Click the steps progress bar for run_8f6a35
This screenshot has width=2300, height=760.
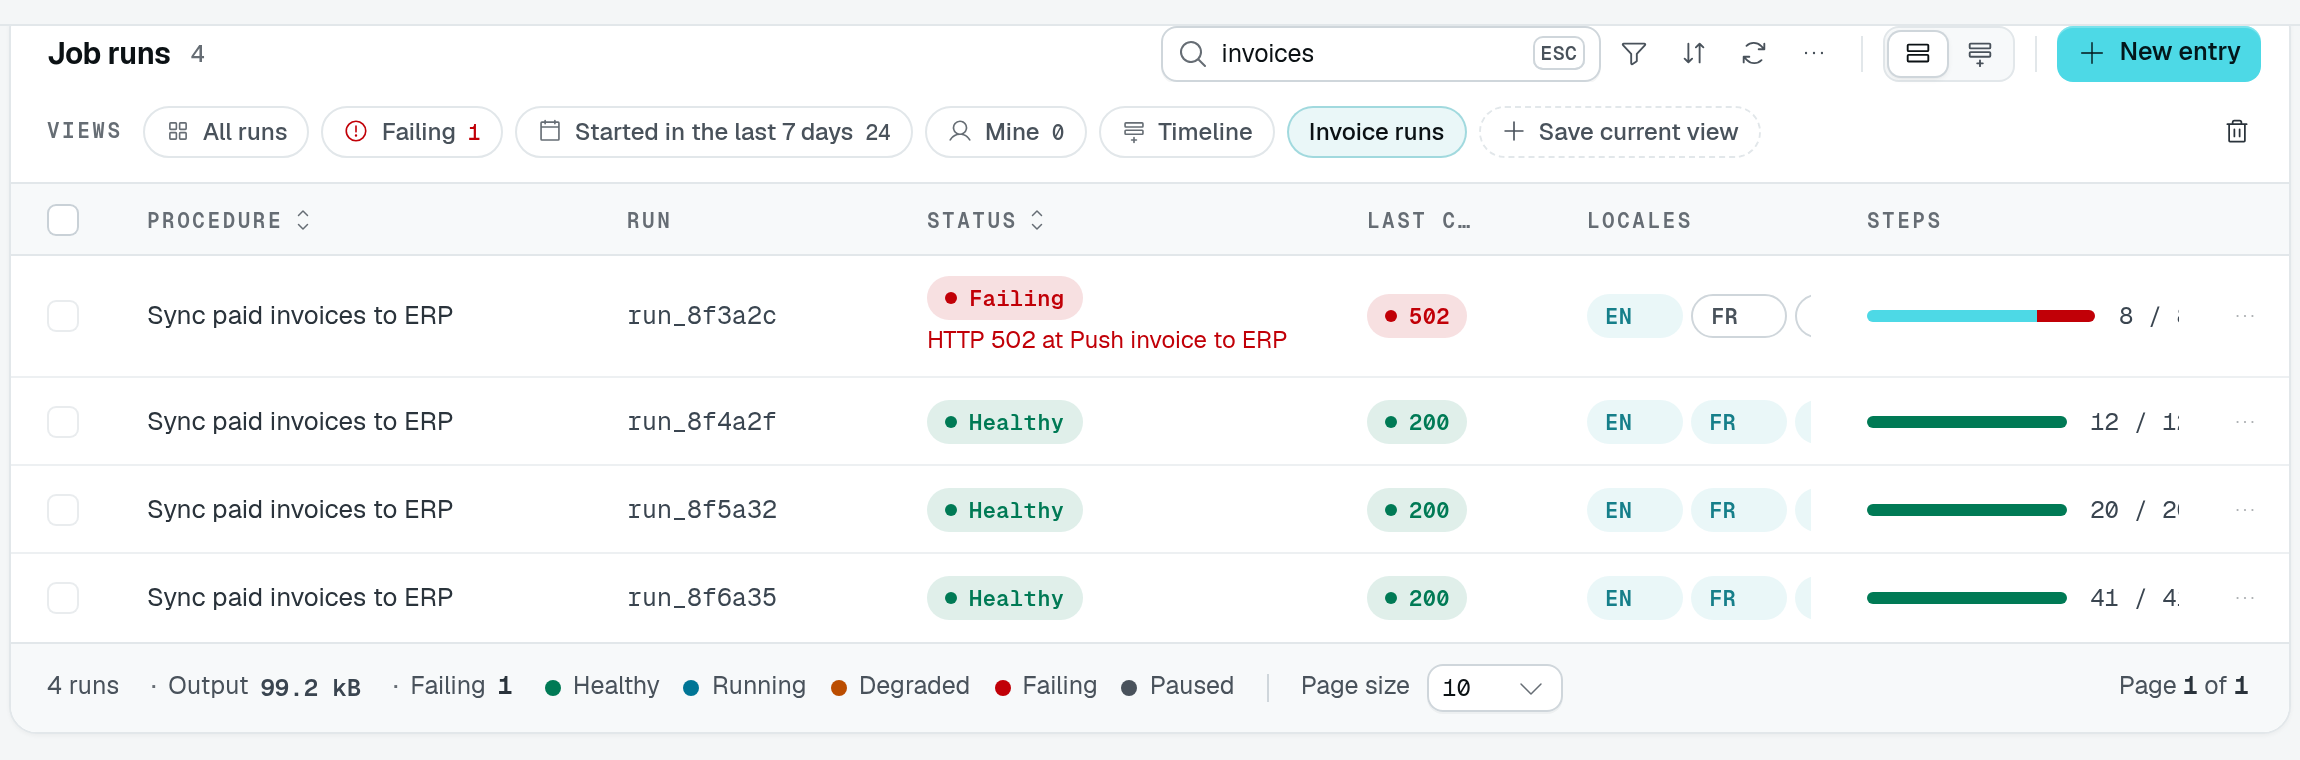click(x=1967, y=598)
